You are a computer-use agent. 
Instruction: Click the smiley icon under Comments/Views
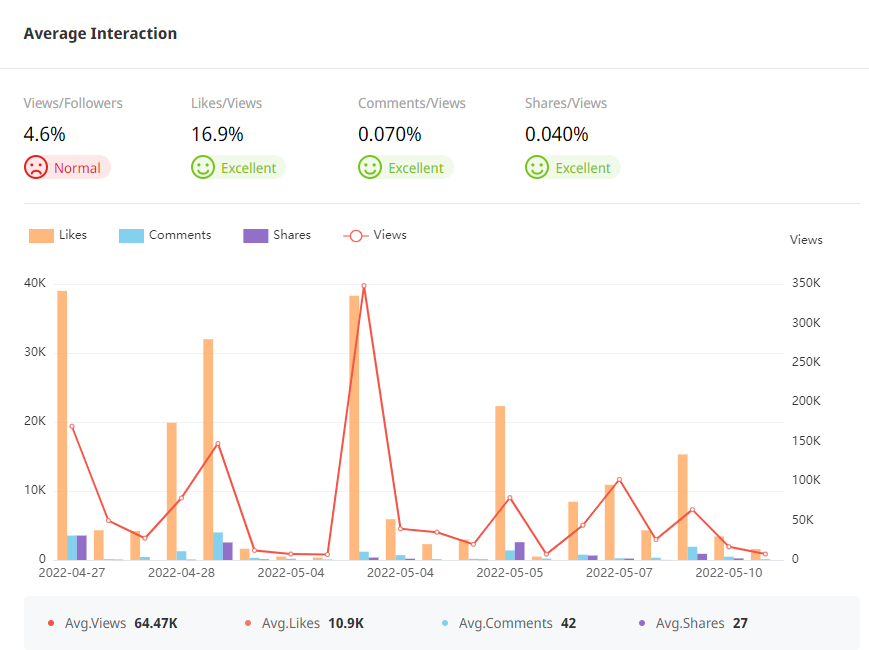point(370,168)
